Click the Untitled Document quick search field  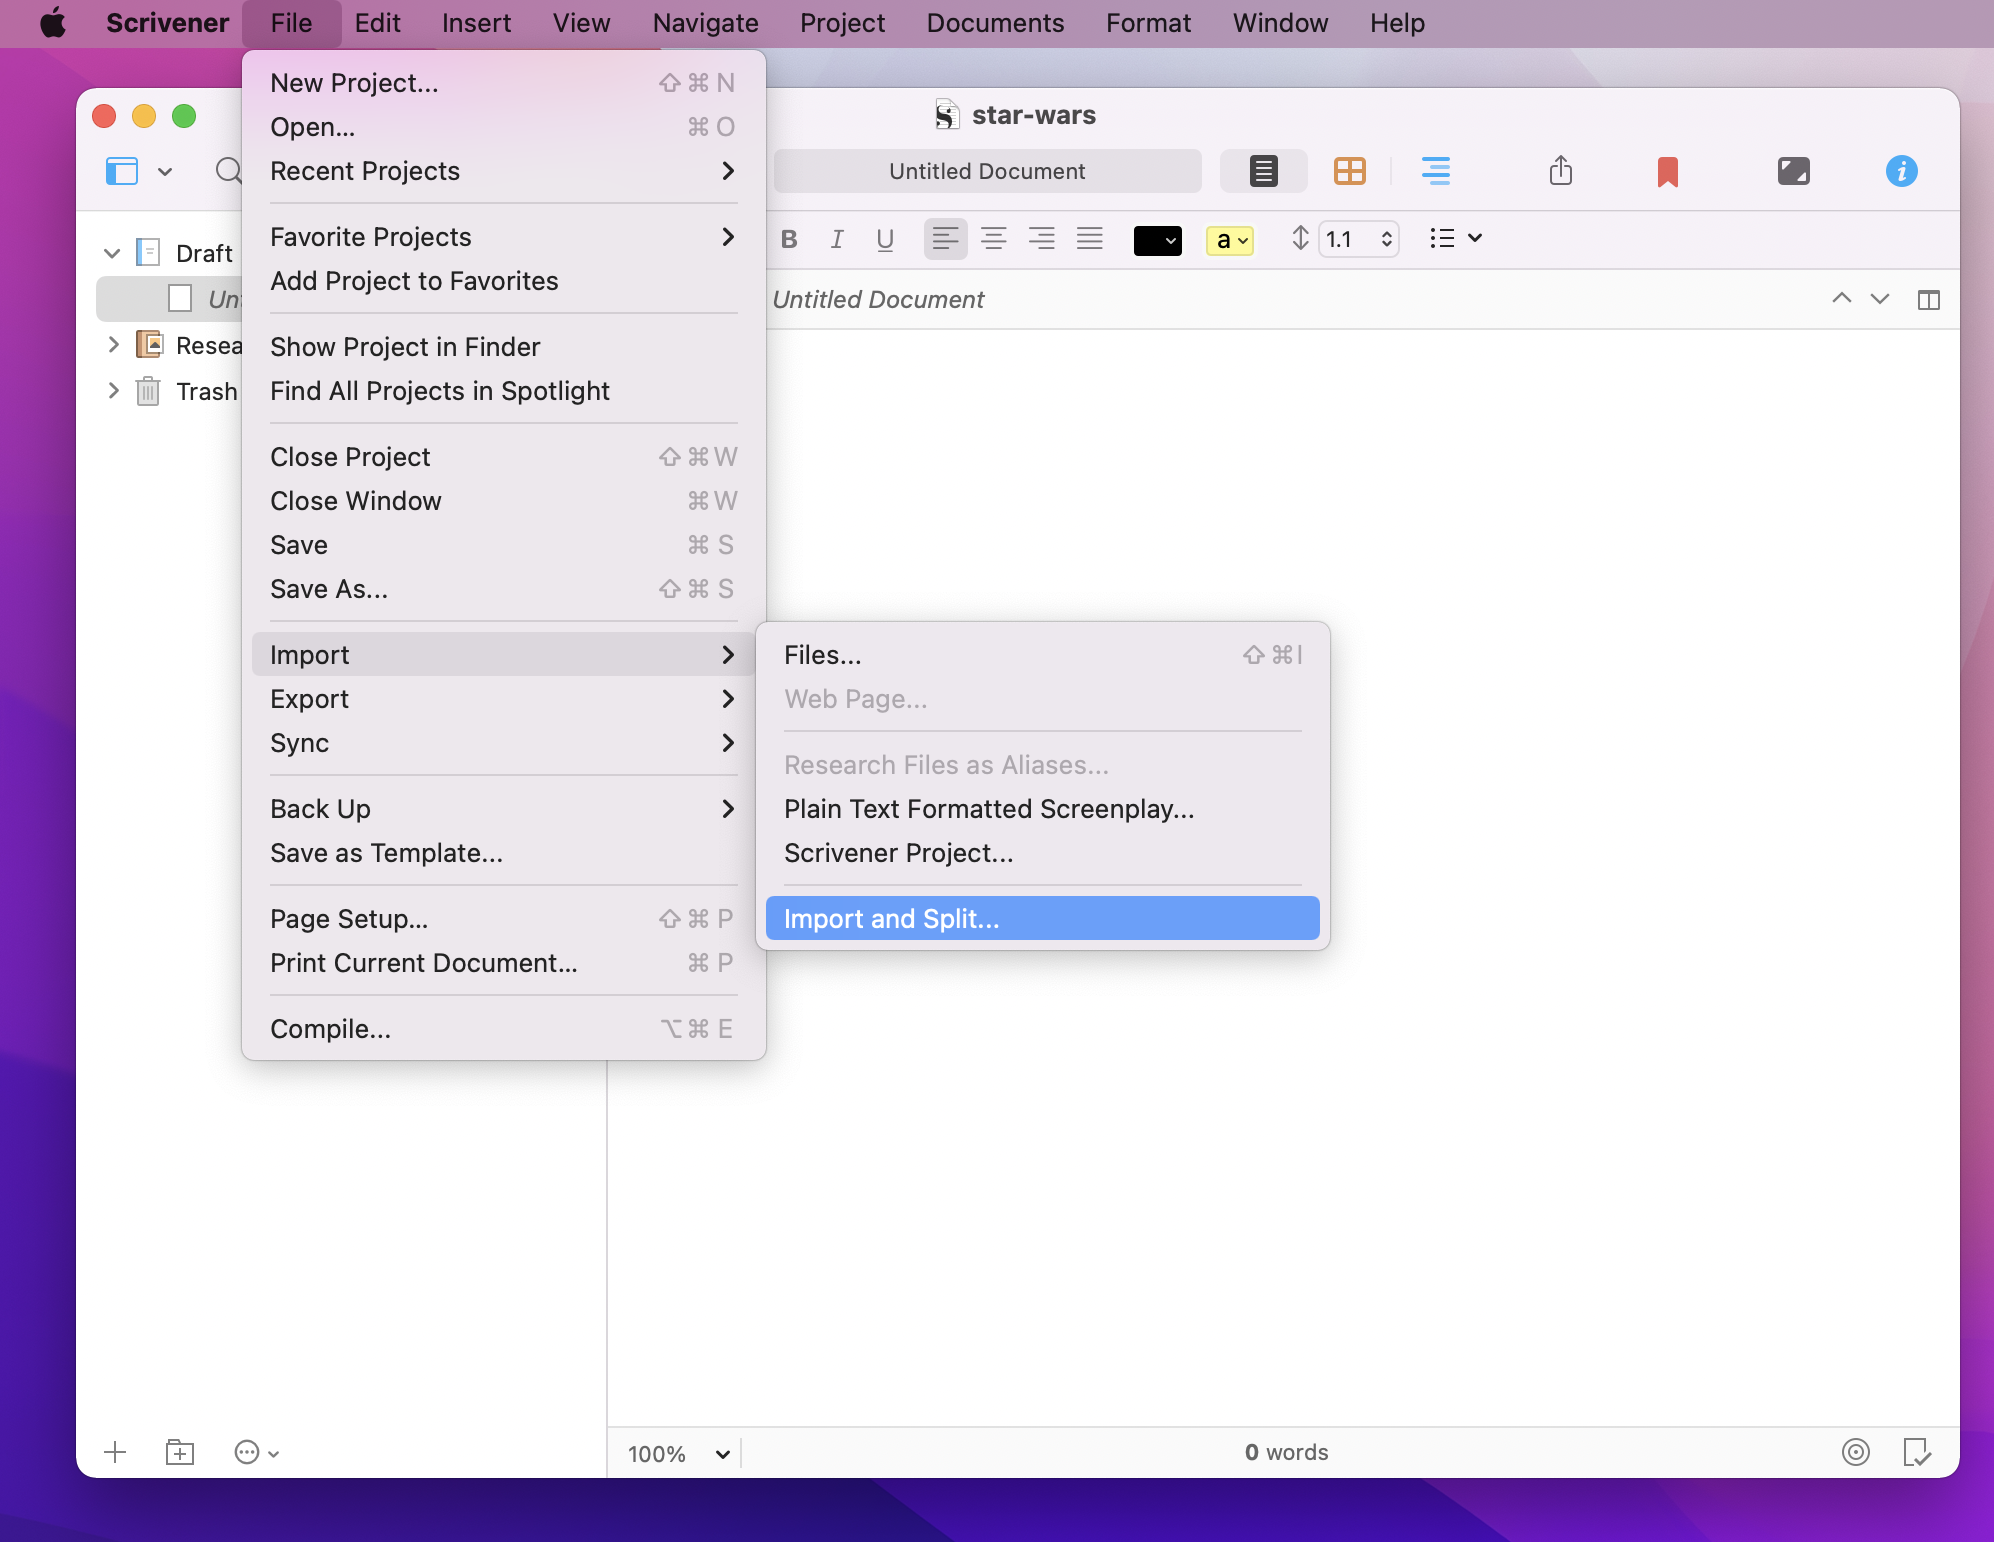tap(987, 171)
